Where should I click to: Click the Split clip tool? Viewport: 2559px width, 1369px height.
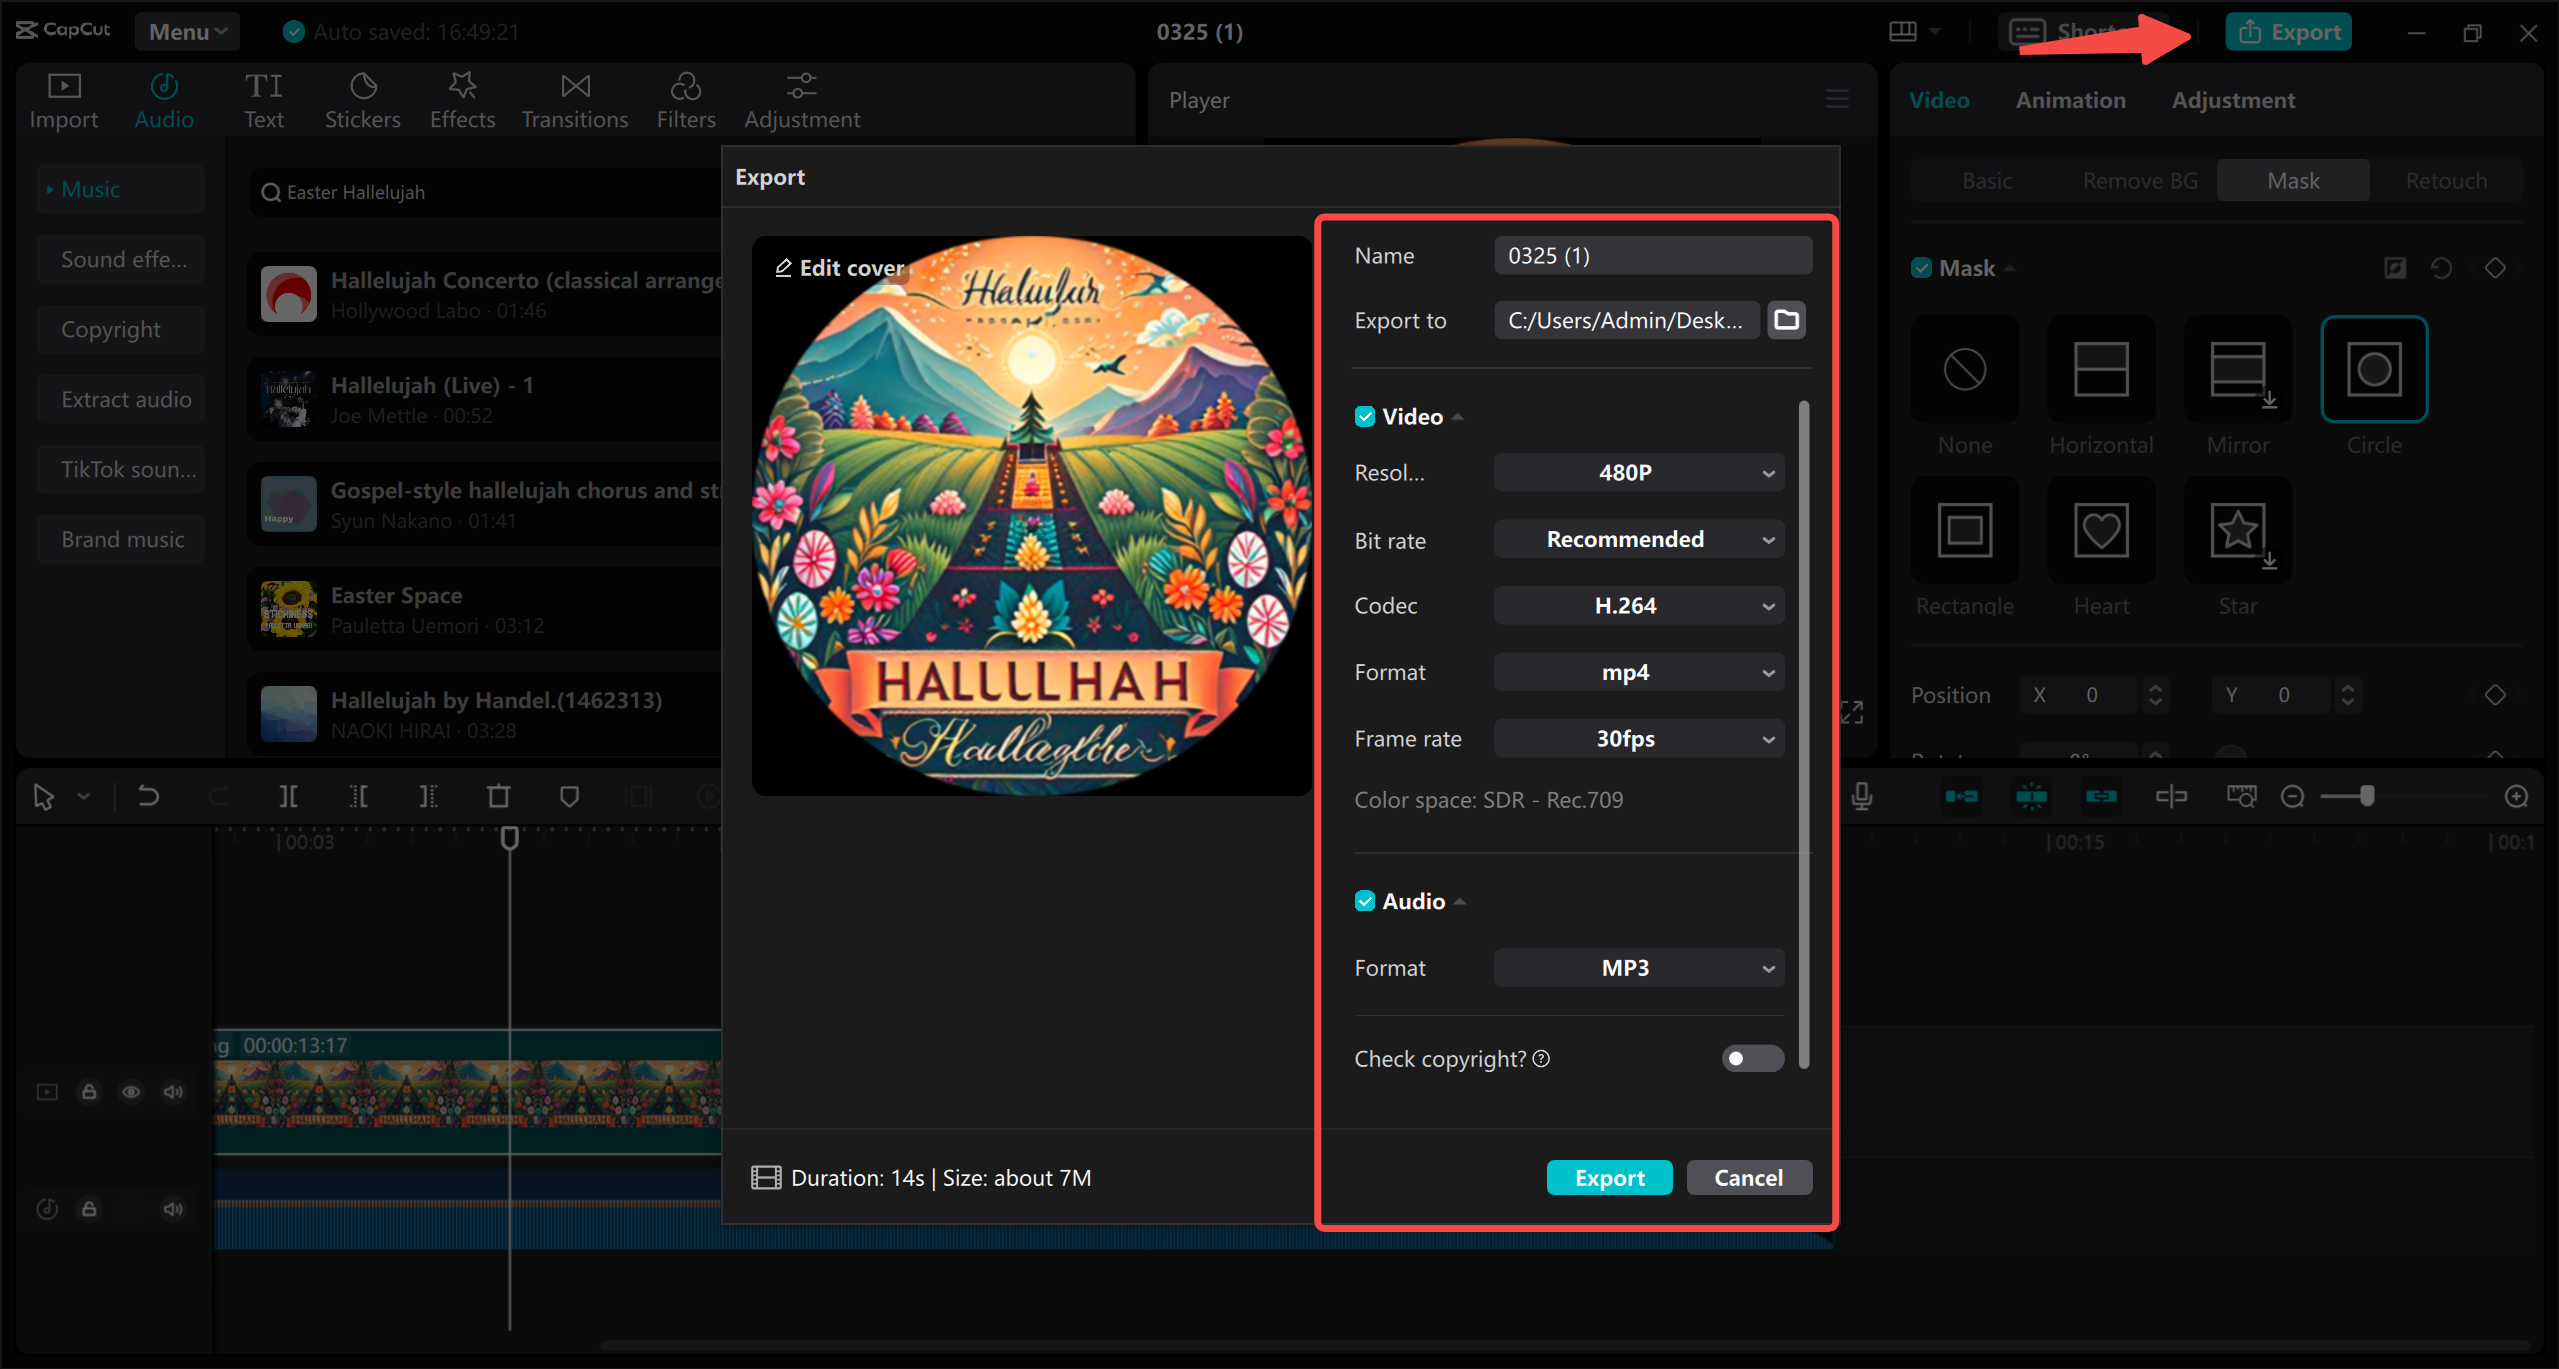click(288, 796)
